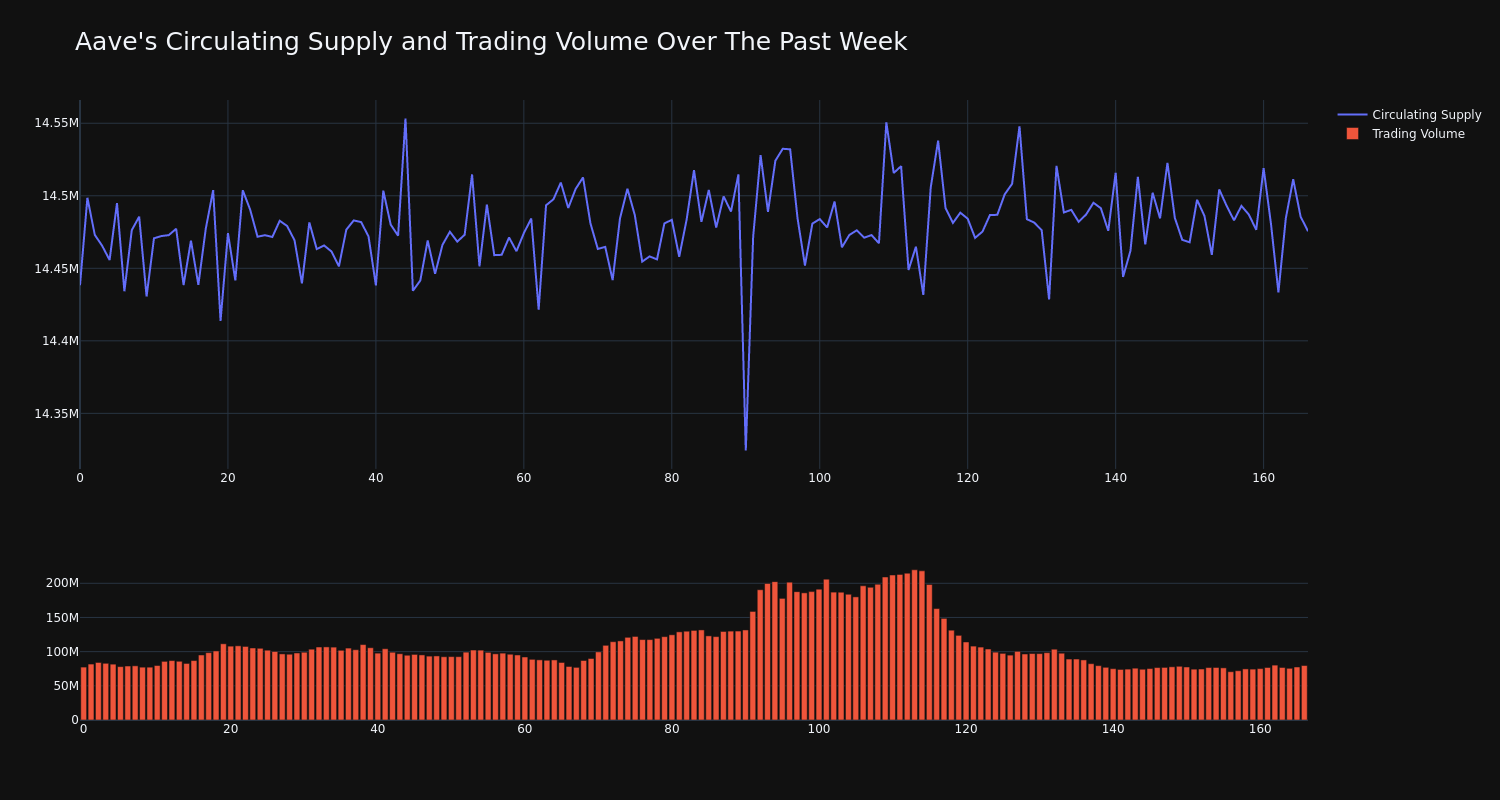1500x800 pixels.
Task: Click the 150M volume axis label
Action: [62, 617]
